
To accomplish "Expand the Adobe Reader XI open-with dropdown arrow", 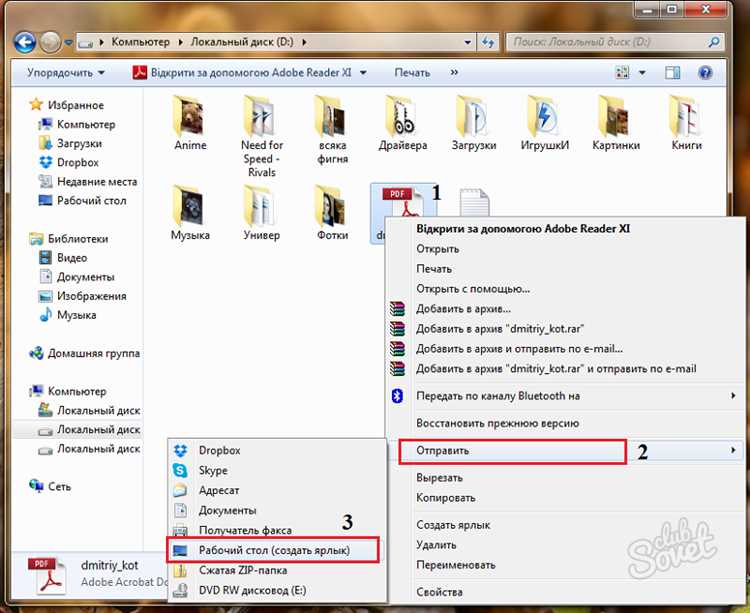I will coord(363,73).
